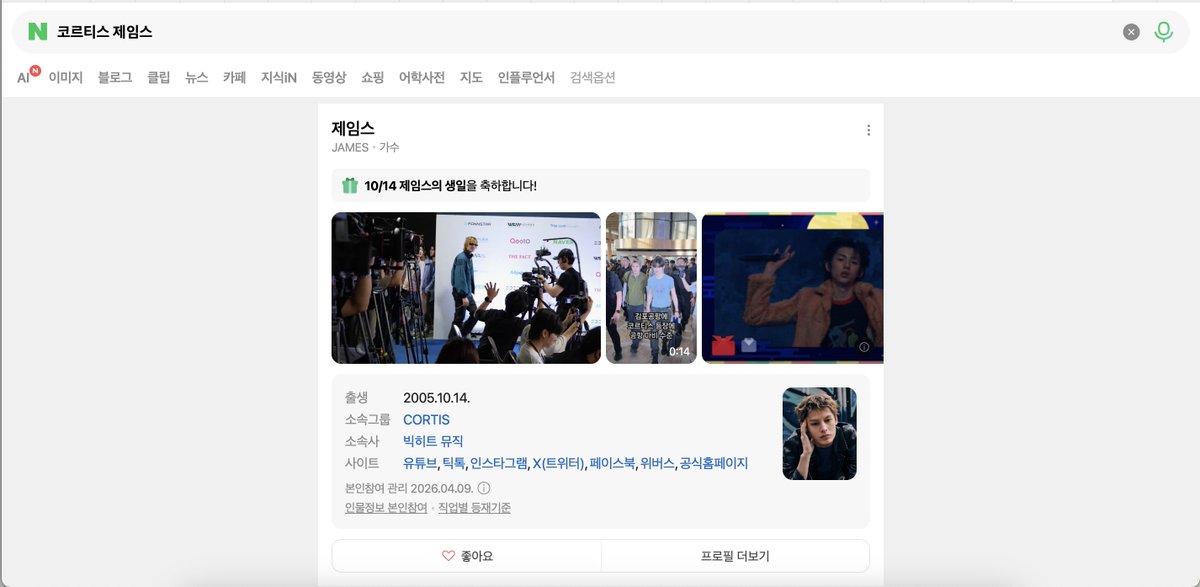Click the 좋아요 like button
The width and height of the screenshot is (1200, 587).
tap(467, 556)
